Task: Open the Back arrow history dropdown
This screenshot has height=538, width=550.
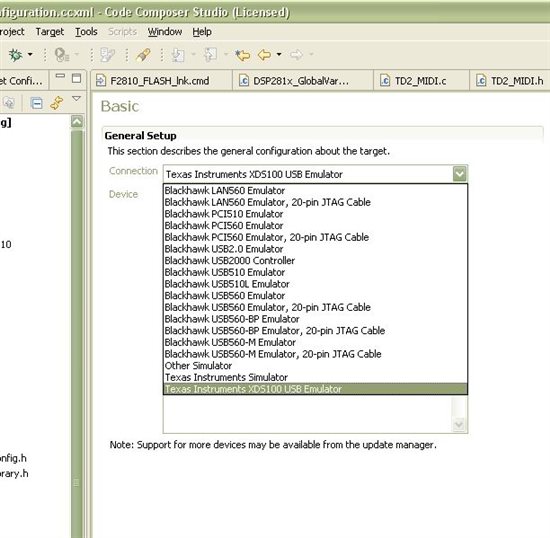Action: [x=279, y=54]
